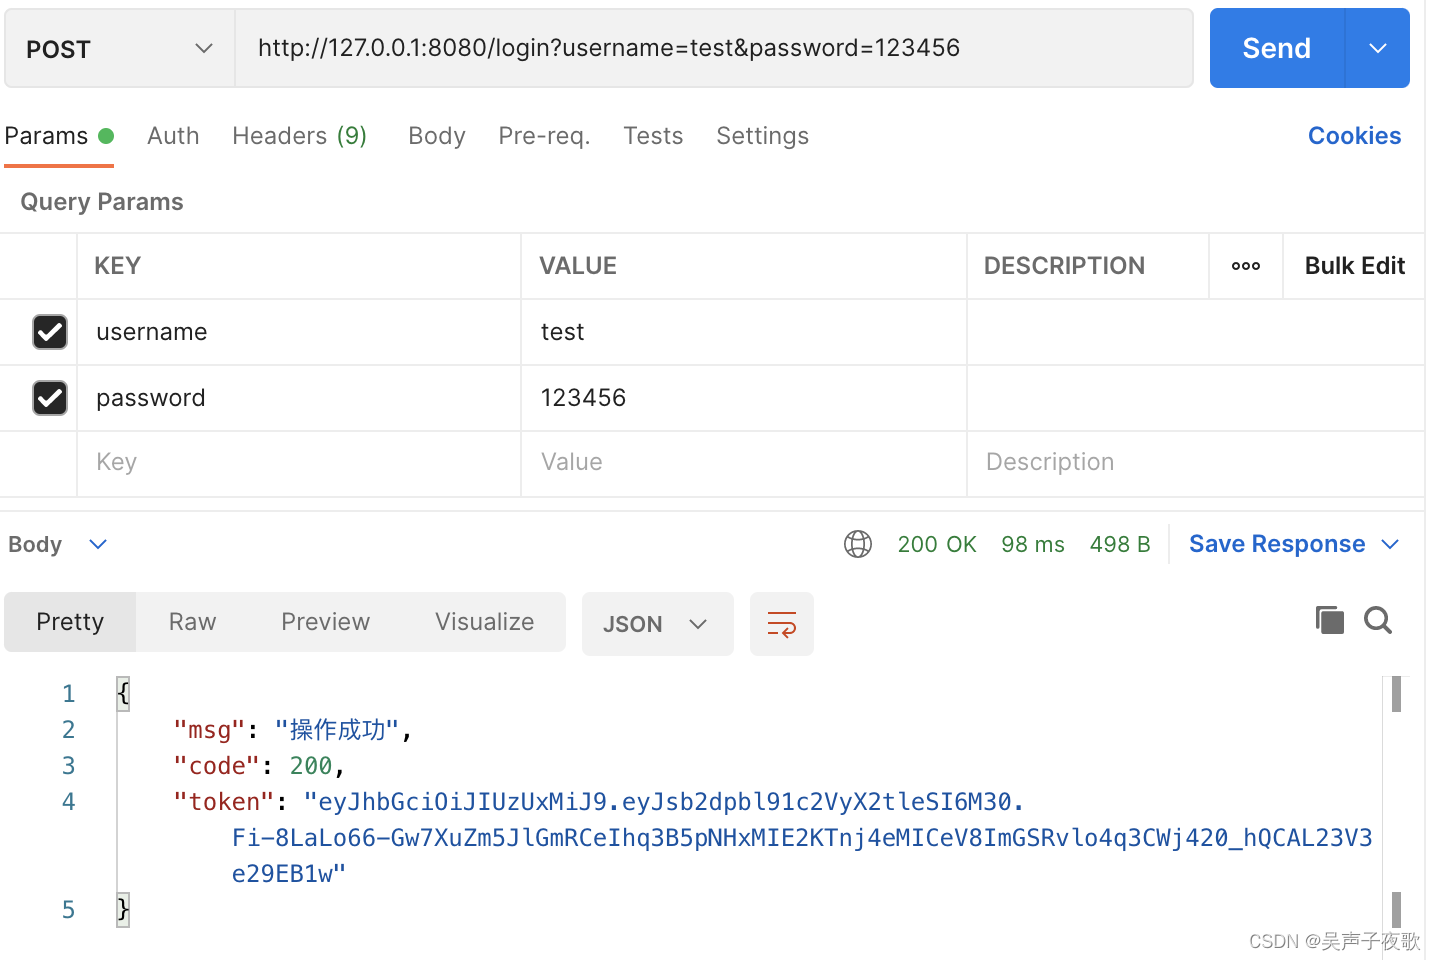The height and width of the screenshot is (960, 1436).
Task: Switch to the Params tab
Action: [x=59, y=136]
